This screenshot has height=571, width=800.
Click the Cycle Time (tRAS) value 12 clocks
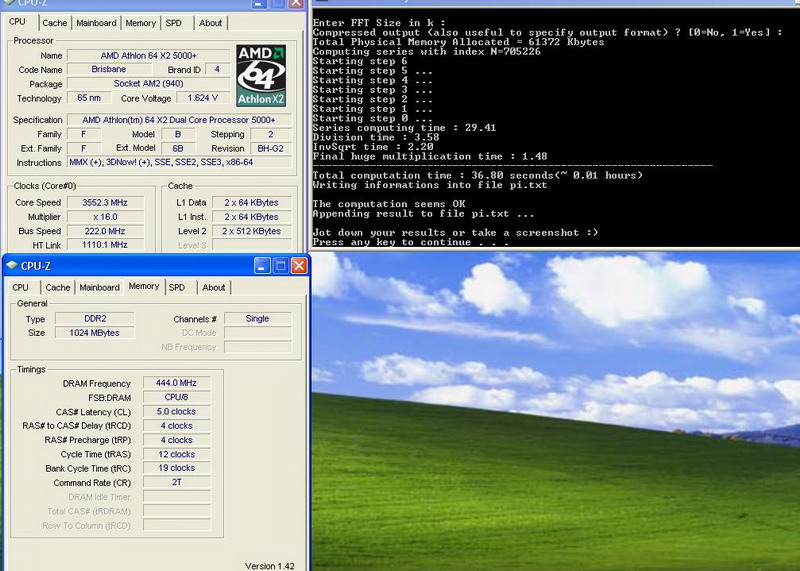click(177, 454)
